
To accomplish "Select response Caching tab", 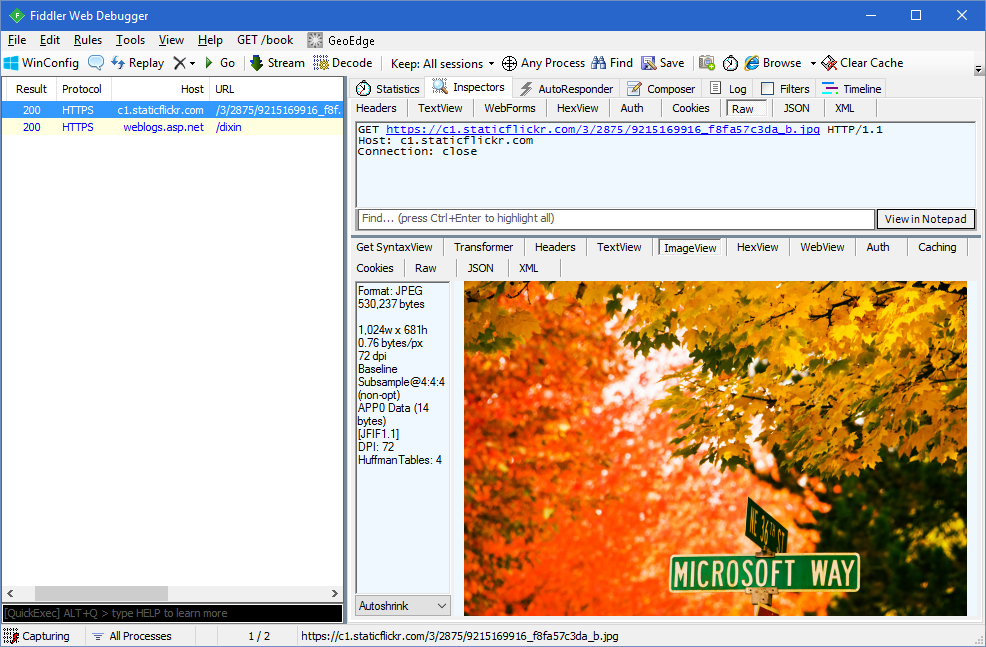I will point(937,247).
